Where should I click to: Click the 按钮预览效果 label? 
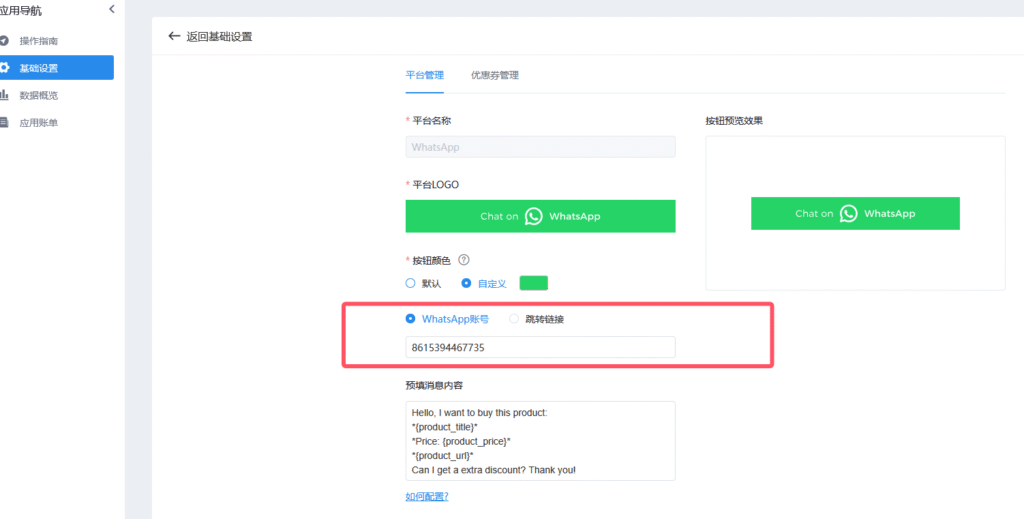(734, 121)
